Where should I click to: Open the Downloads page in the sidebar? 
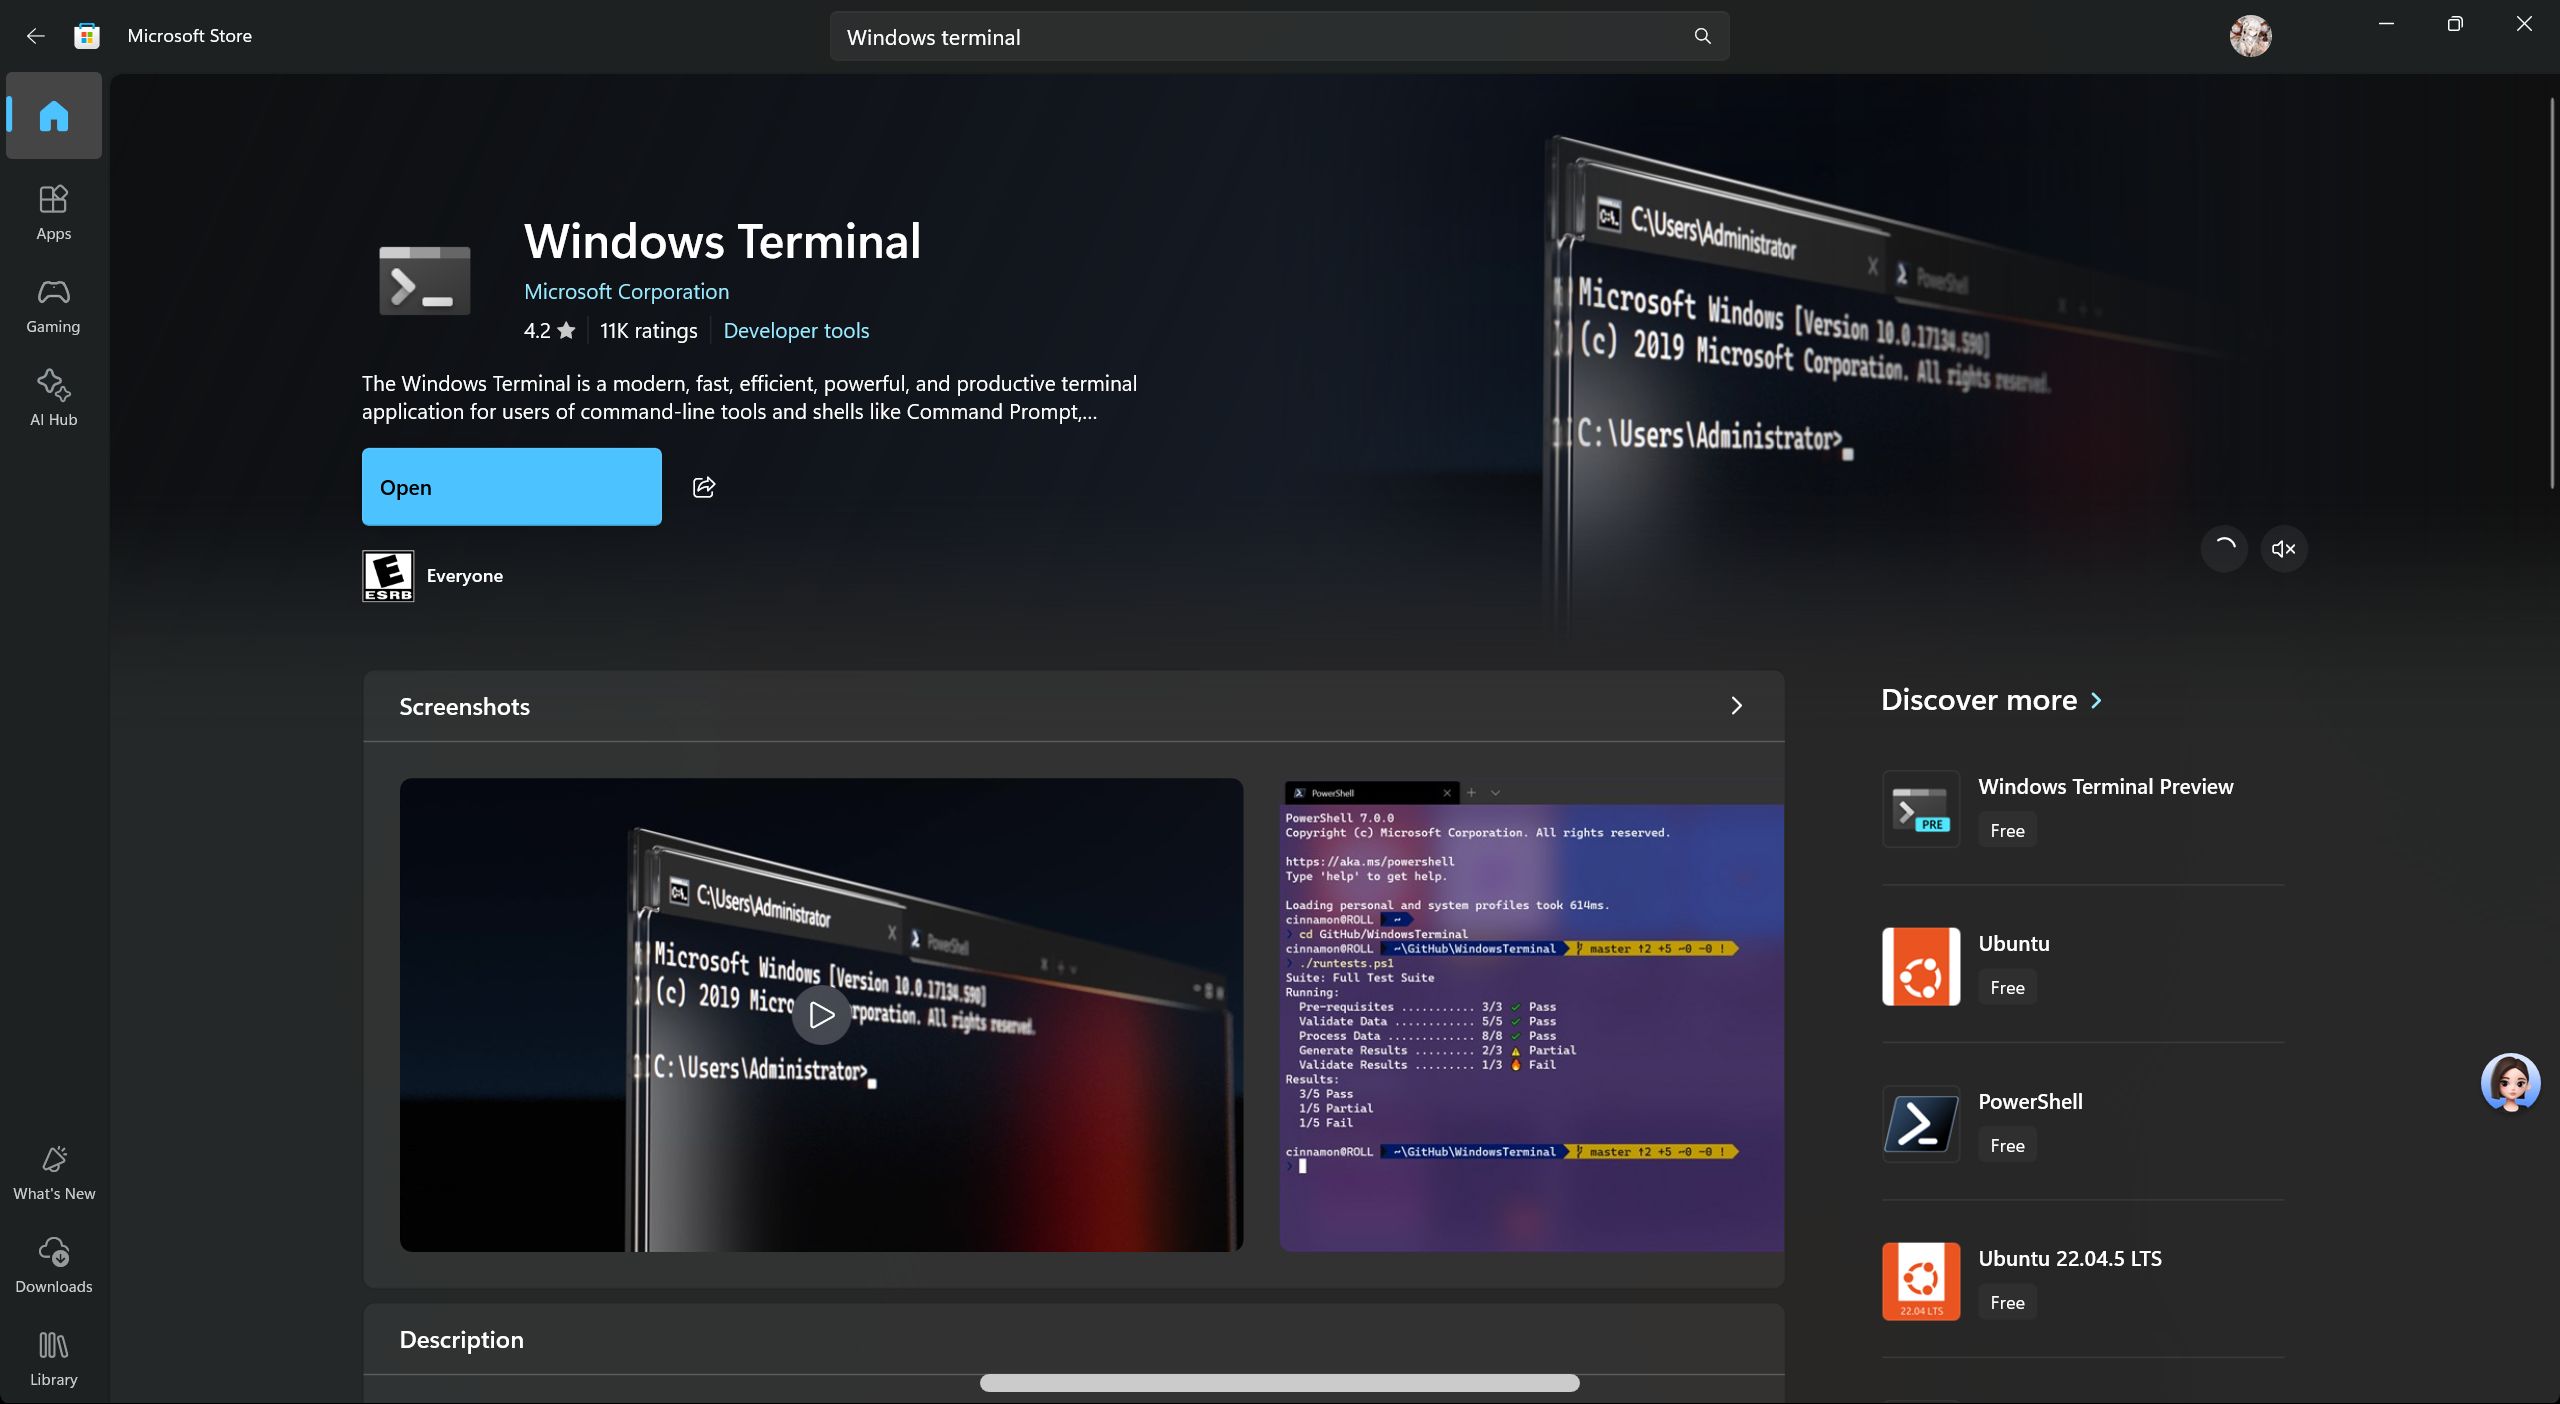54,1265
